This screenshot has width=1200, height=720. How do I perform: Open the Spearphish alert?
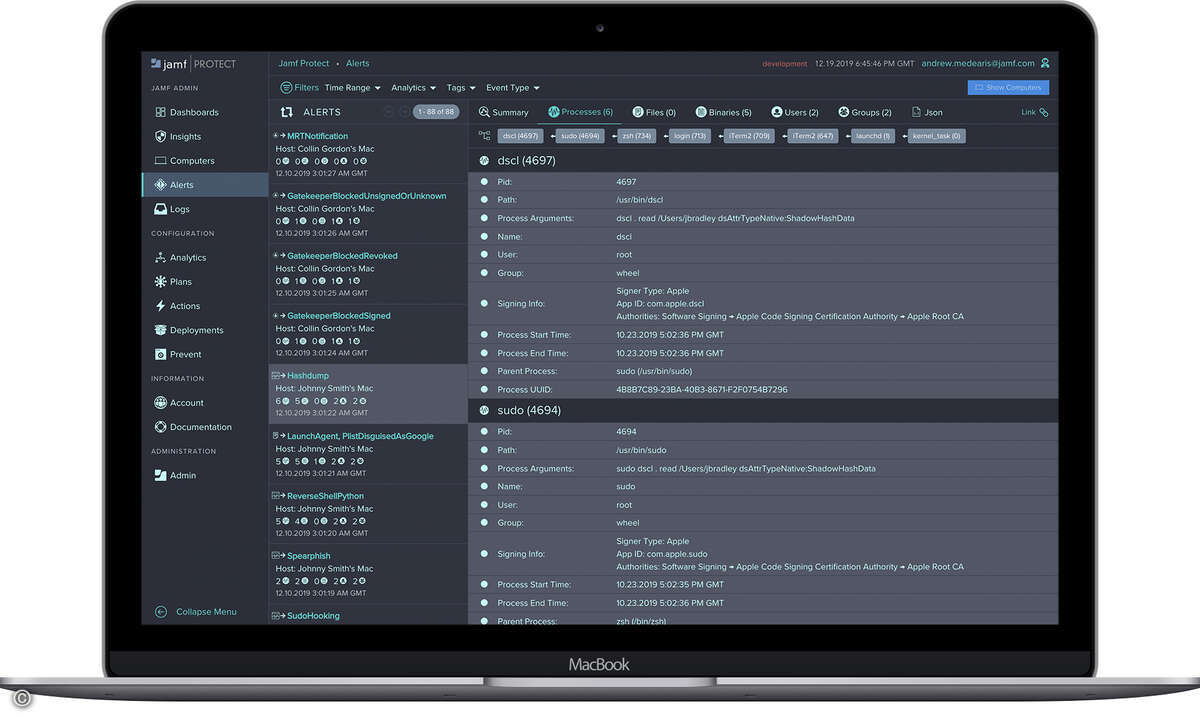click(308, 556)
